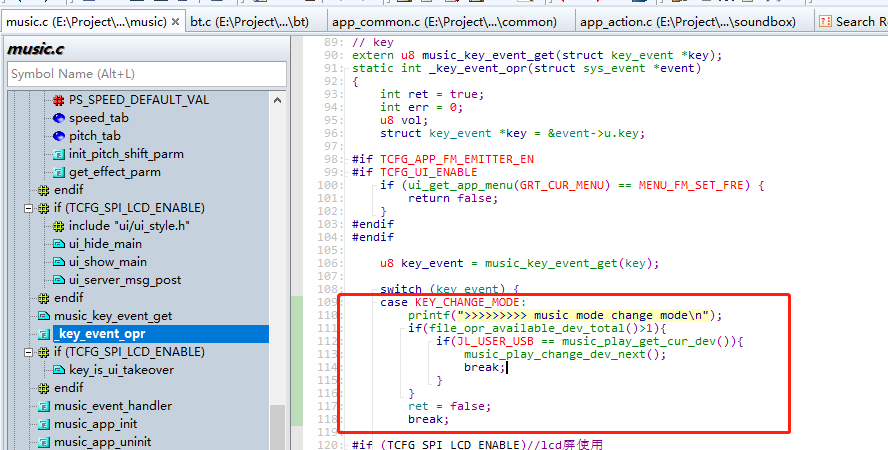Click the init_pitch_shift_parm function icon
Image resolution: width=888 pixels, height=450 pixels.
(x=58, y=155)
